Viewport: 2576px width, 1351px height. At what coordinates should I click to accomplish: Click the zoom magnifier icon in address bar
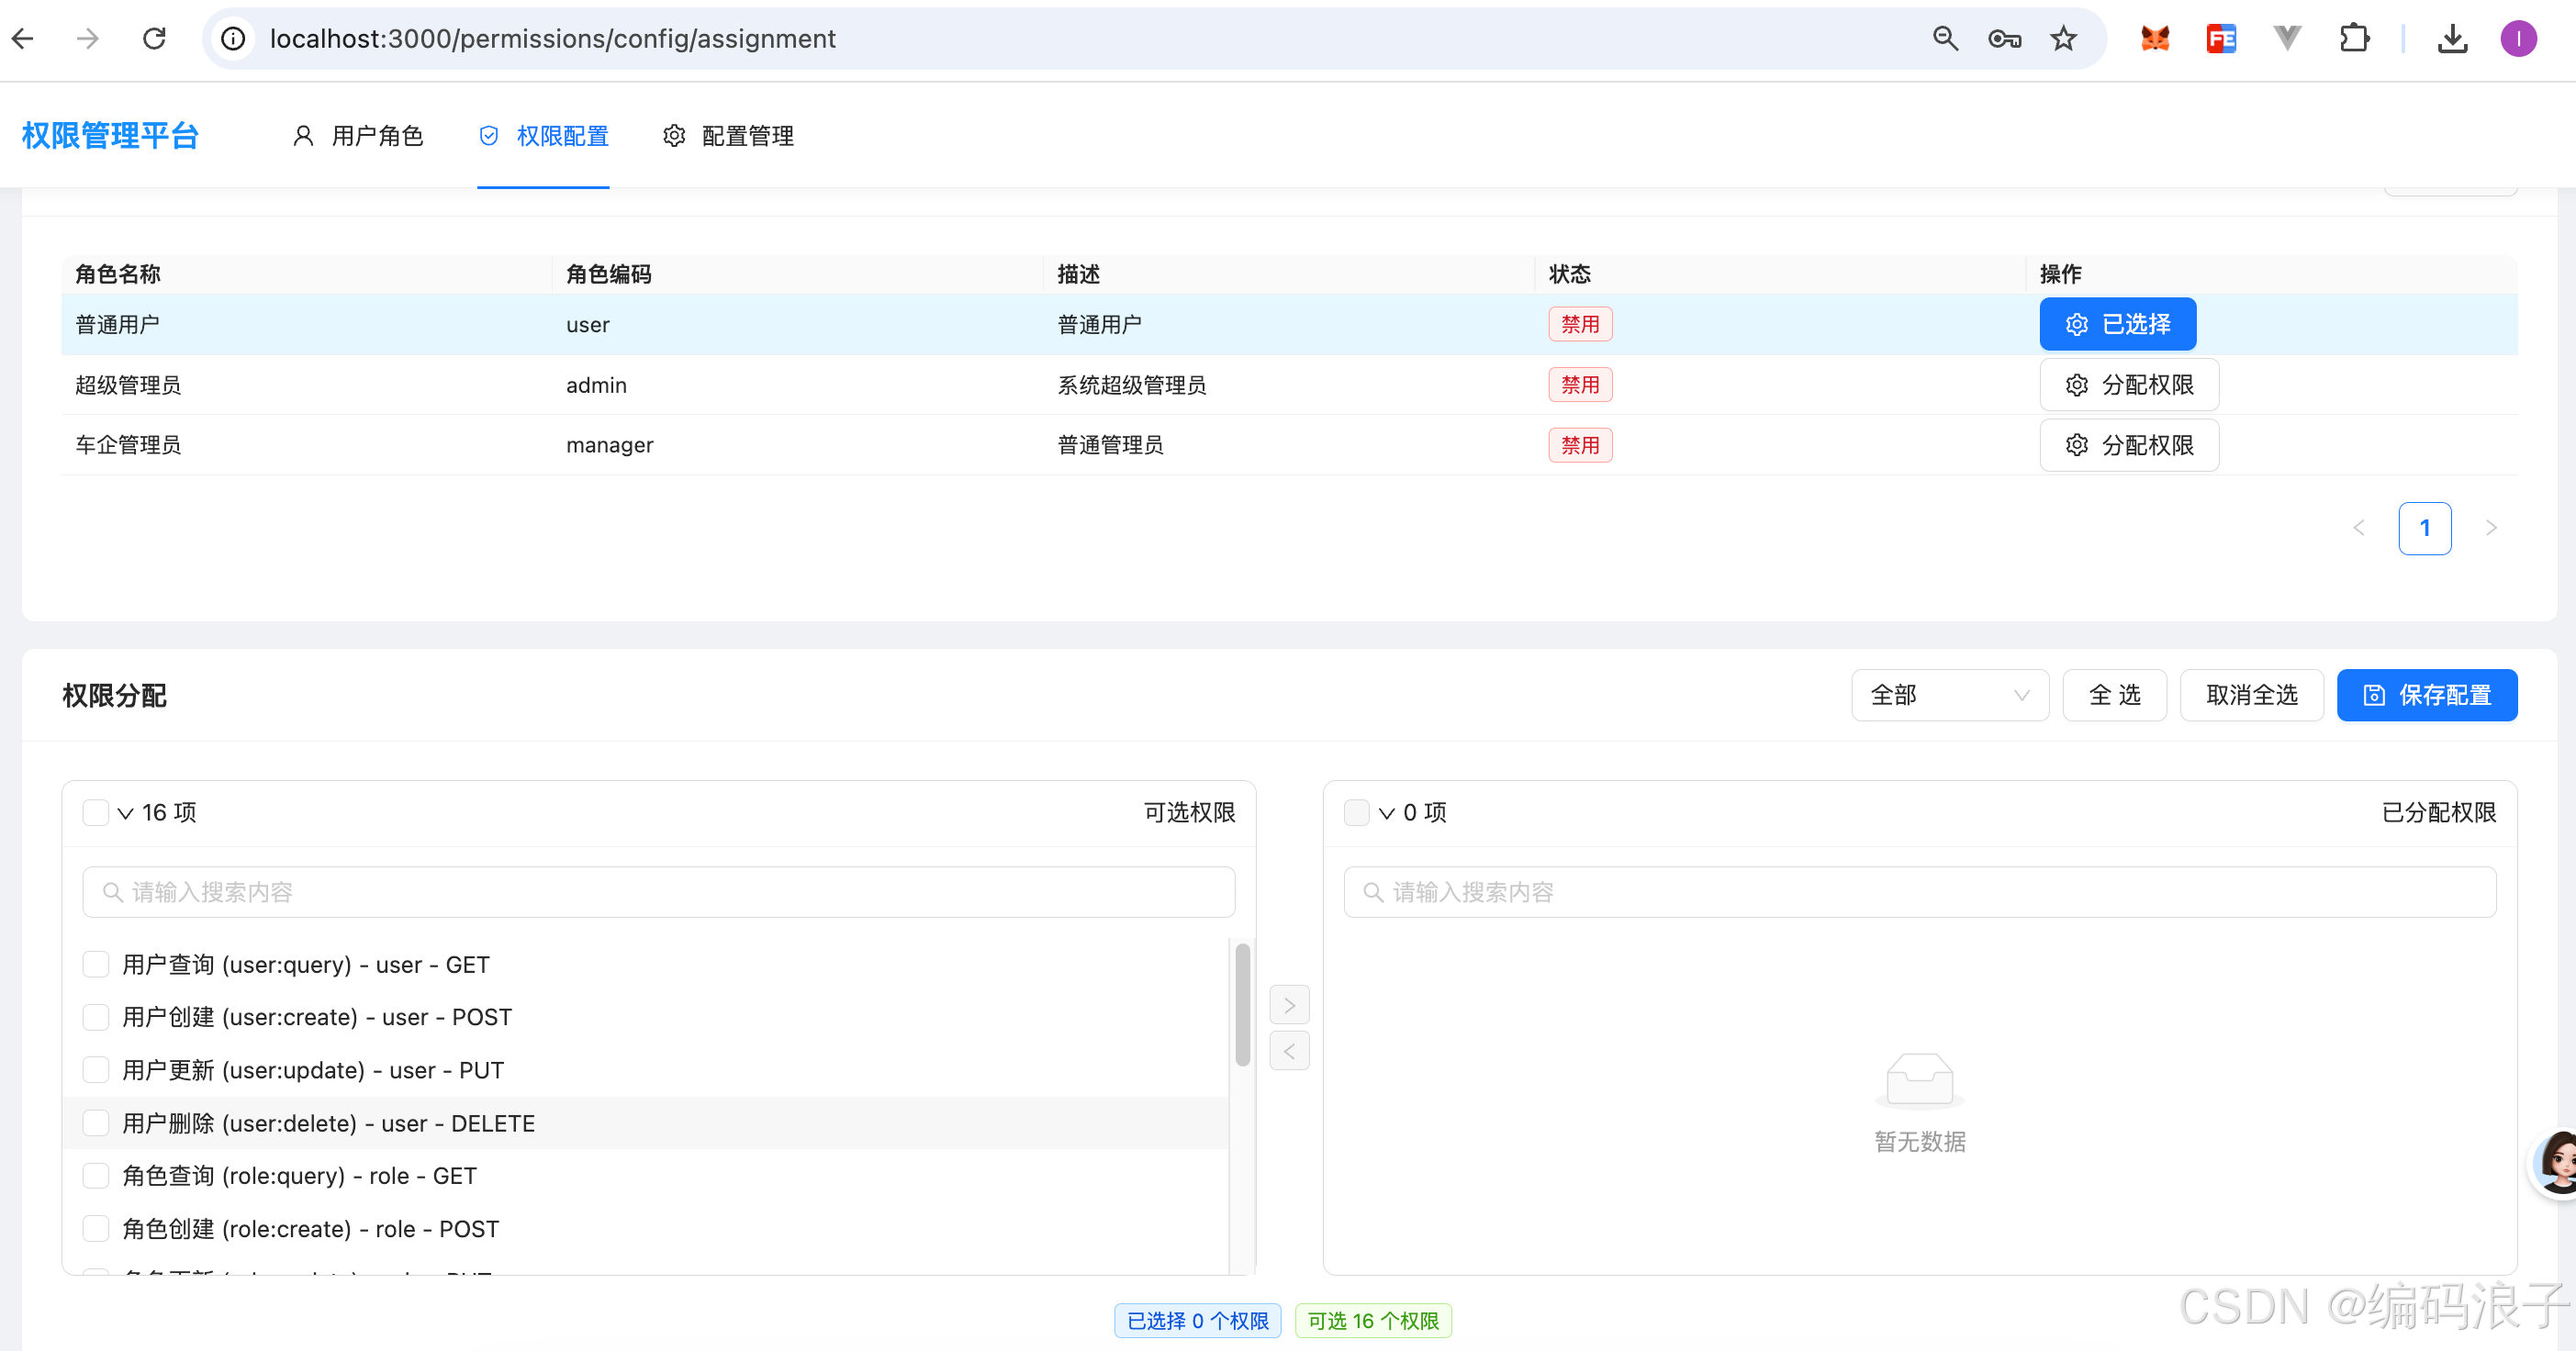click(x=1945, y=39)
